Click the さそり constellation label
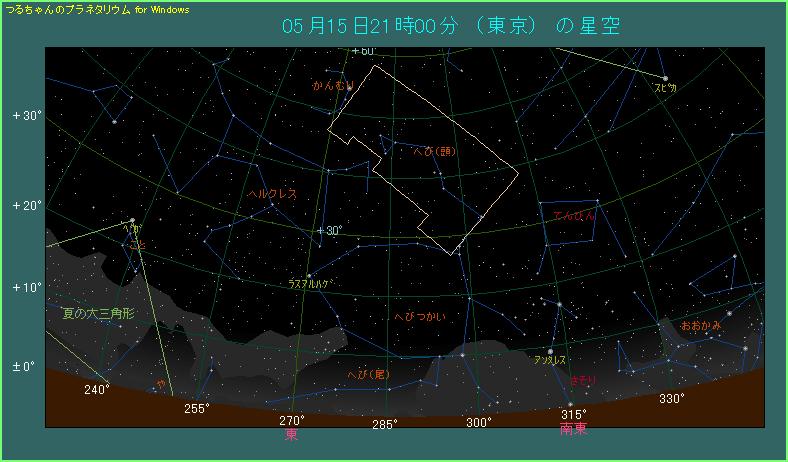The image size is (788, 462). click(x=584, y=382)
